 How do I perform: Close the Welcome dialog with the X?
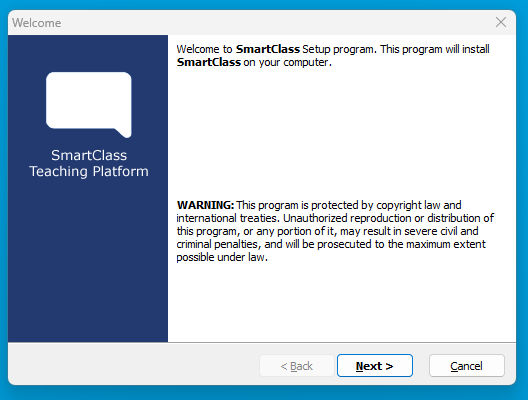pos(501,22)
